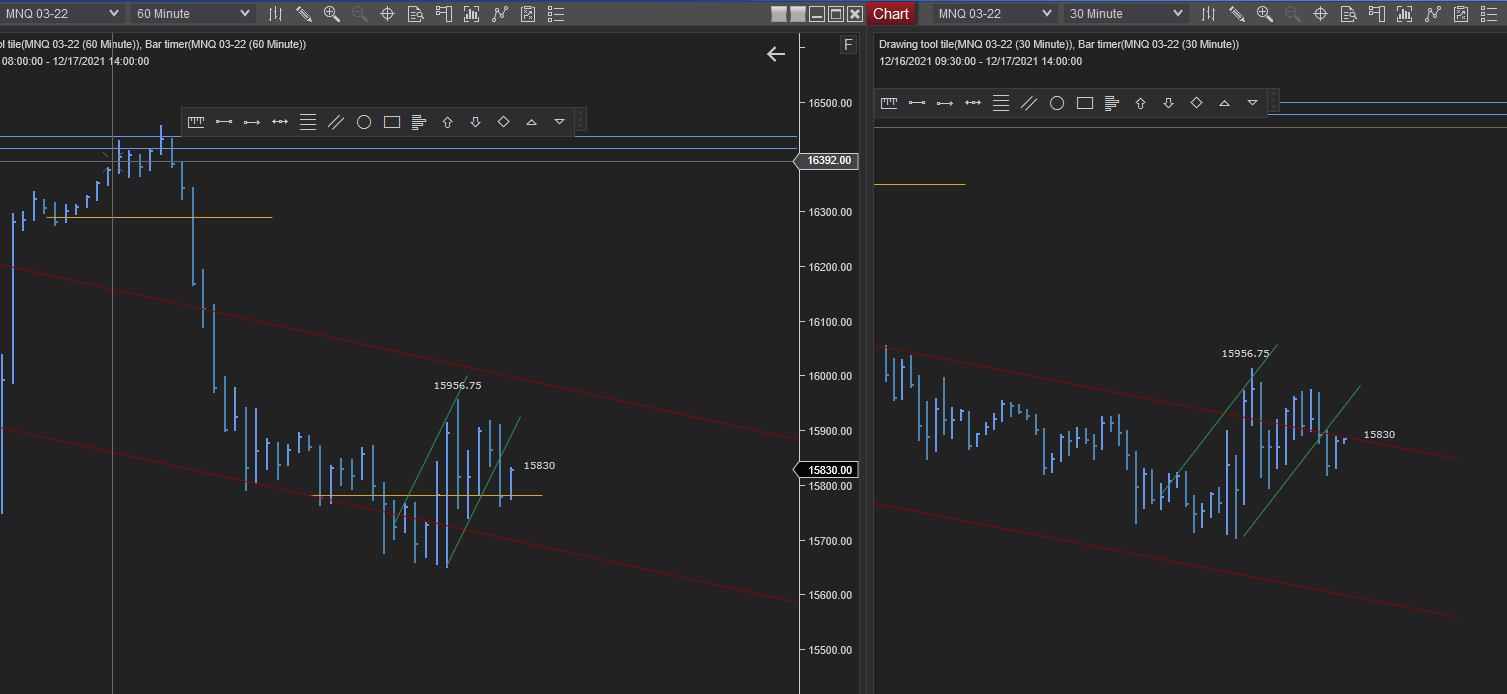1507x694 pixels.
Task: Select Extended Line tool in 30 Minute drawing tile
Action: click(x=973, y=103)
